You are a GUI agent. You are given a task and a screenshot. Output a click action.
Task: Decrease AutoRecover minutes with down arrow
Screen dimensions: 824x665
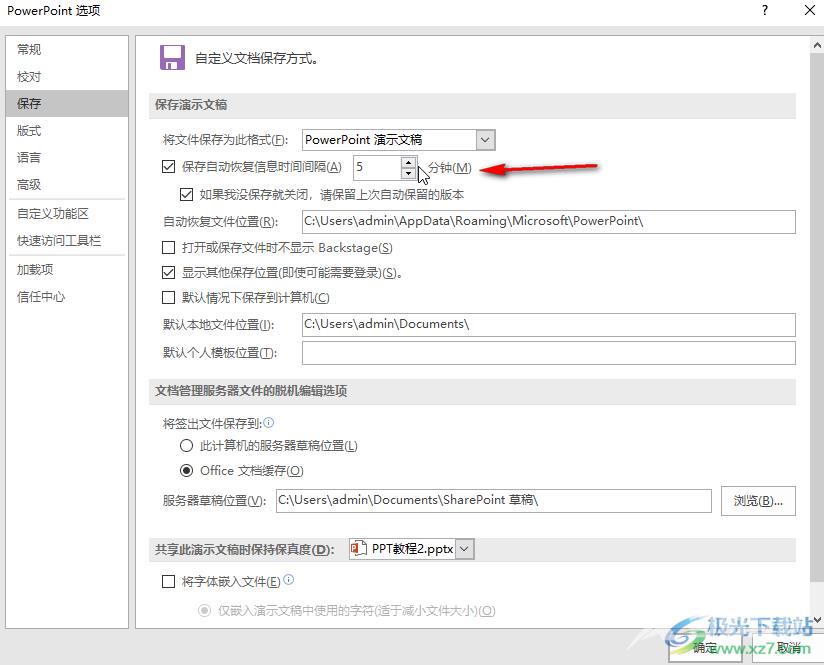pos(408,173)
